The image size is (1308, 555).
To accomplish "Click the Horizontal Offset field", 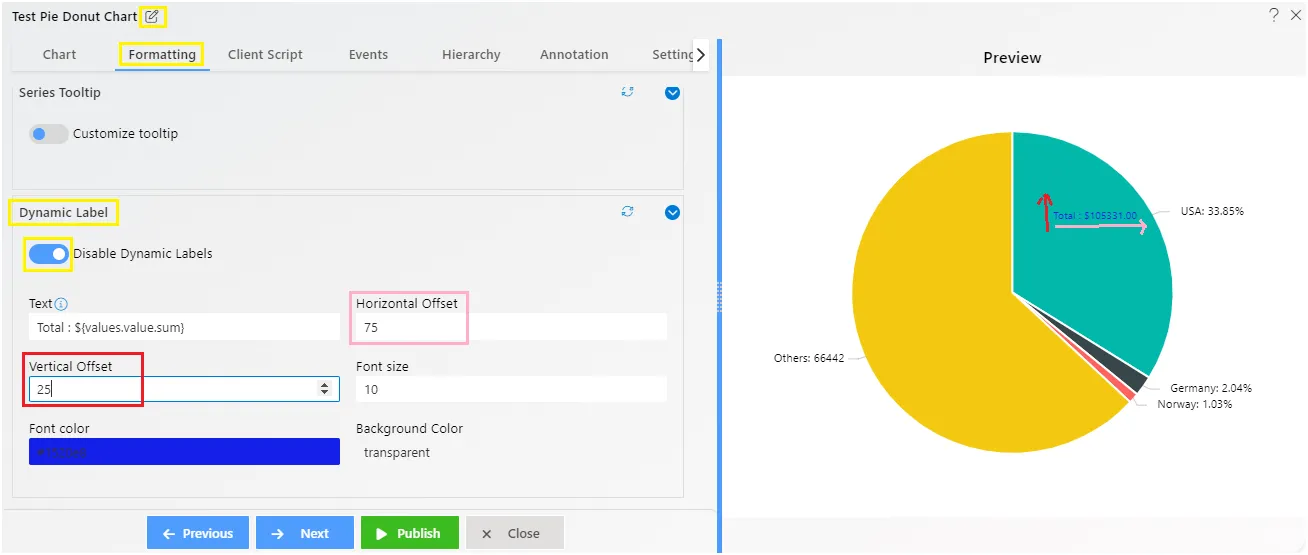I will [511, 327].
